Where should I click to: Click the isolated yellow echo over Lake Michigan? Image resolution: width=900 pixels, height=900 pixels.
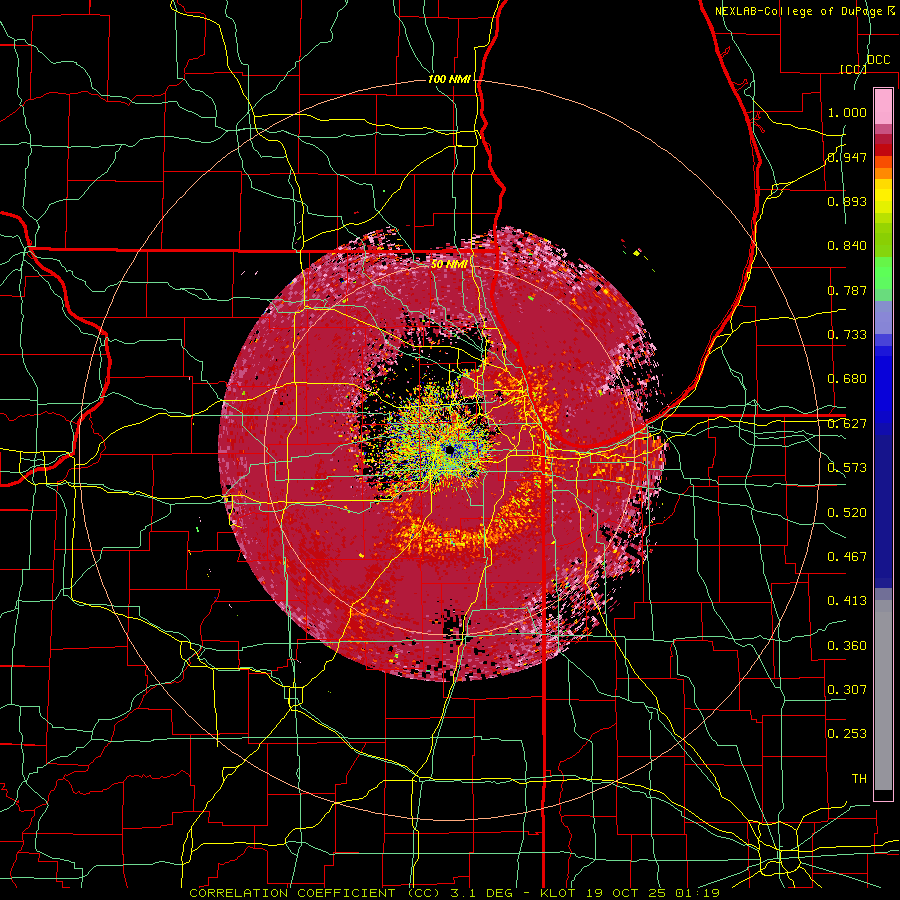[637, 253]
